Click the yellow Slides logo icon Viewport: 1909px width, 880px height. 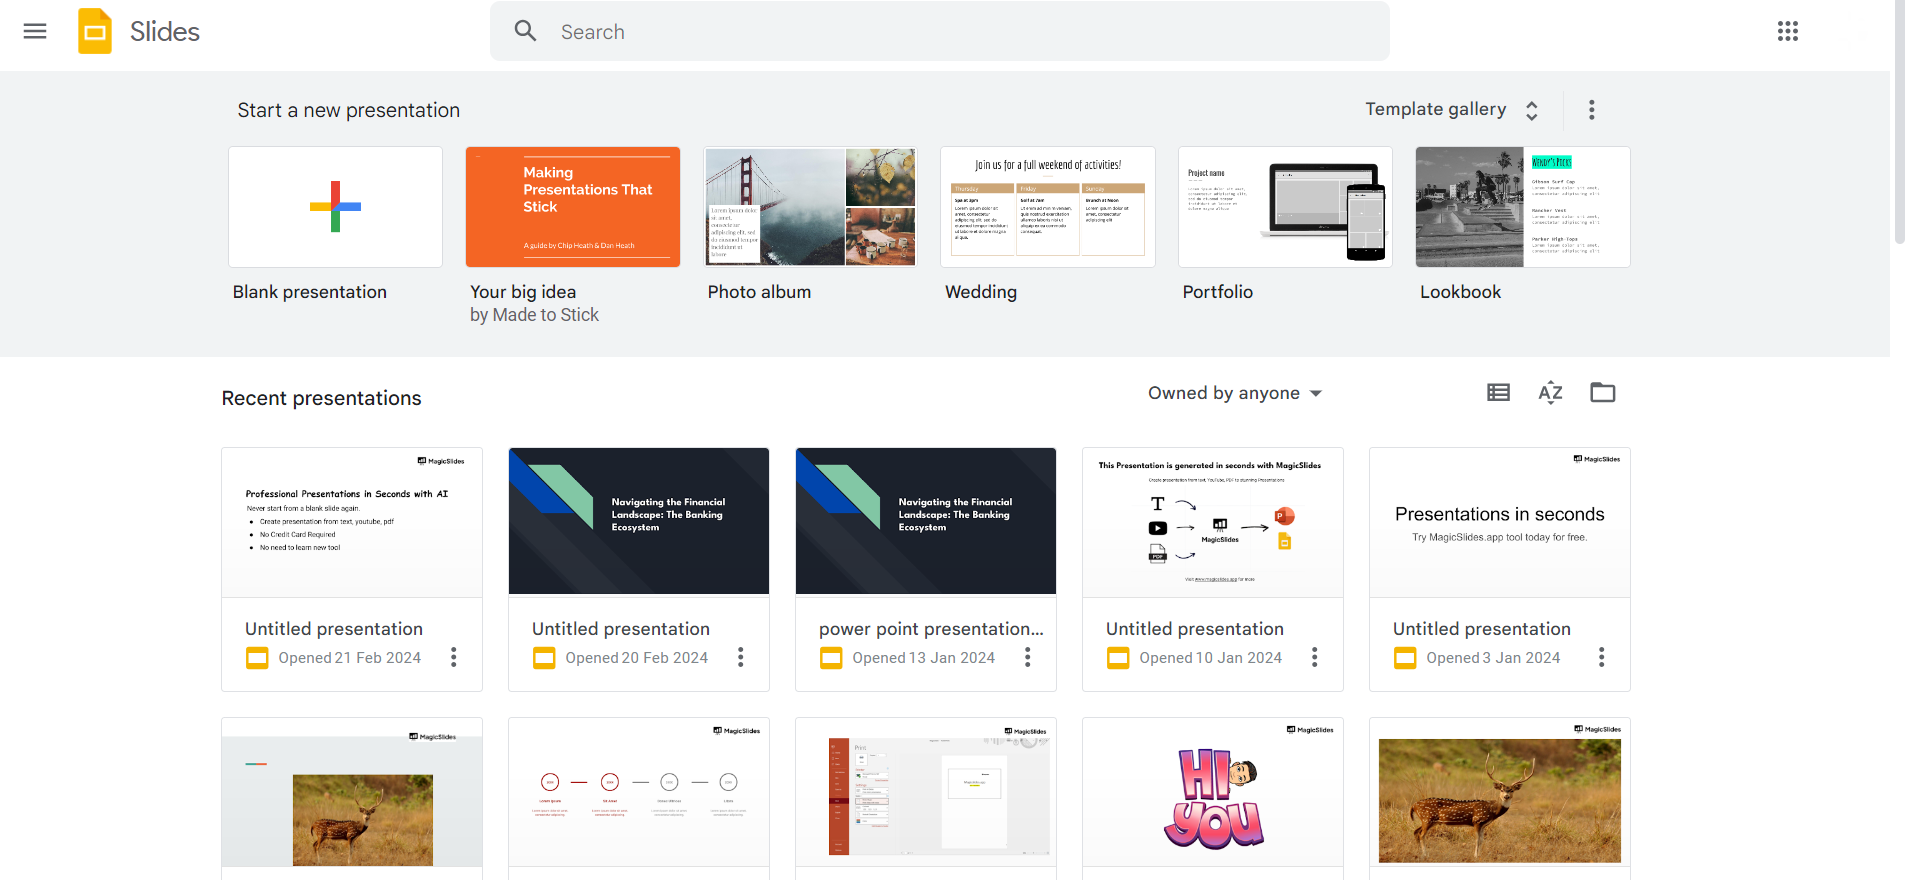tap(95, 31)
